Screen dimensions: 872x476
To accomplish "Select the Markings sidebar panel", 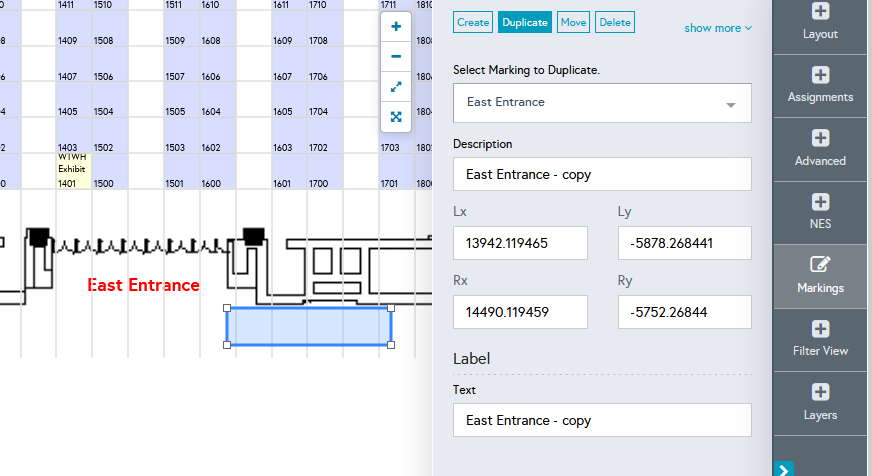I will coord(820,276).
